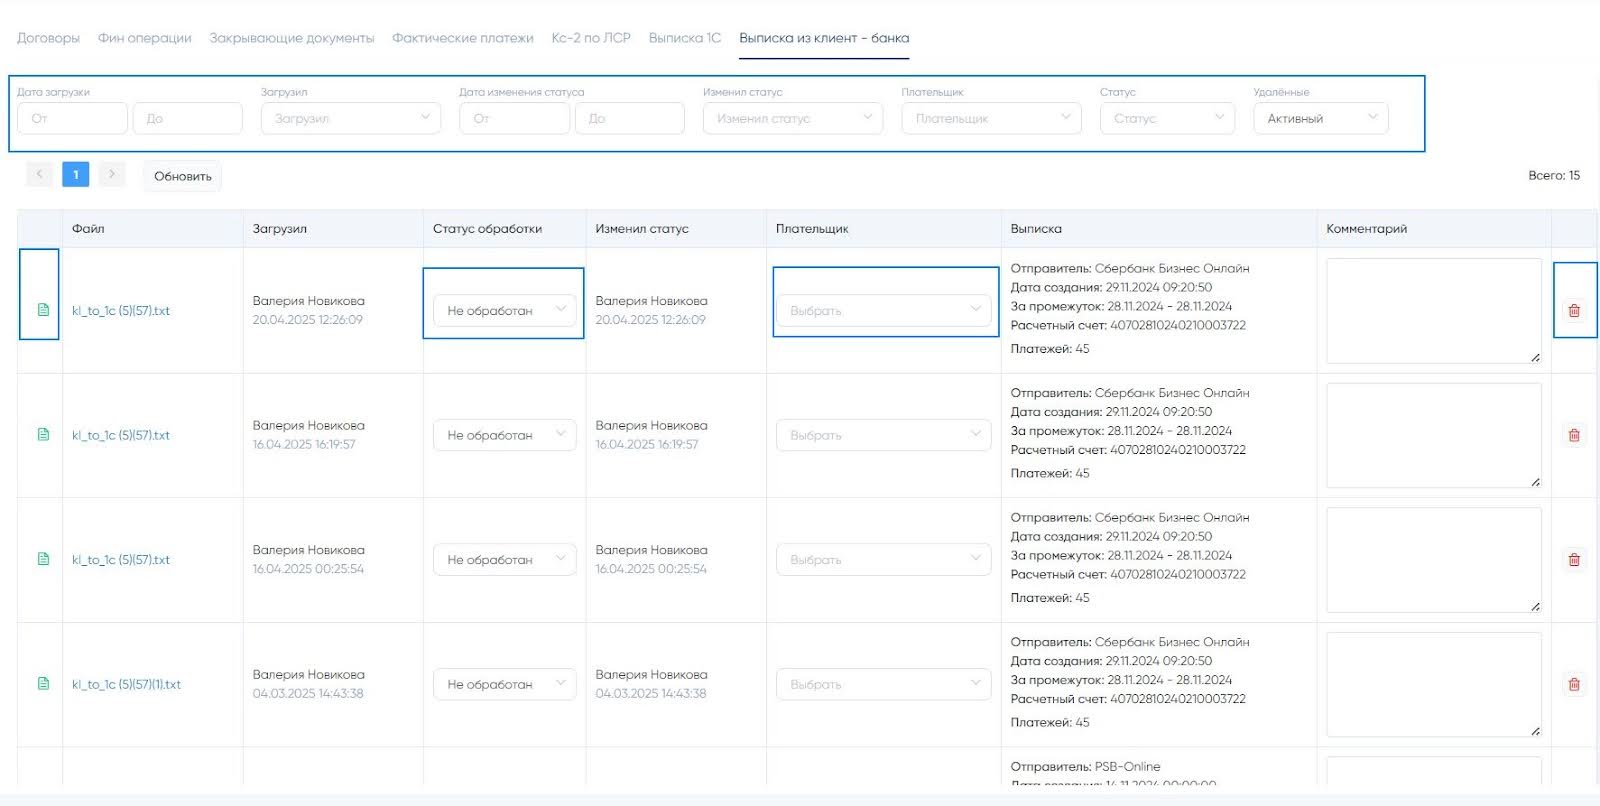Open the Выписка 1С tab
1600x806 pixels.
(x=684, y=38)
